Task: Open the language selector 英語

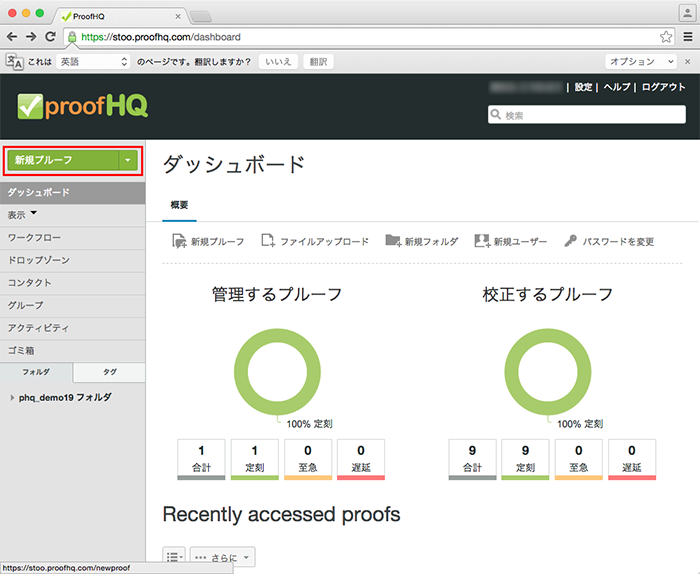Action: tap(93, 62)
